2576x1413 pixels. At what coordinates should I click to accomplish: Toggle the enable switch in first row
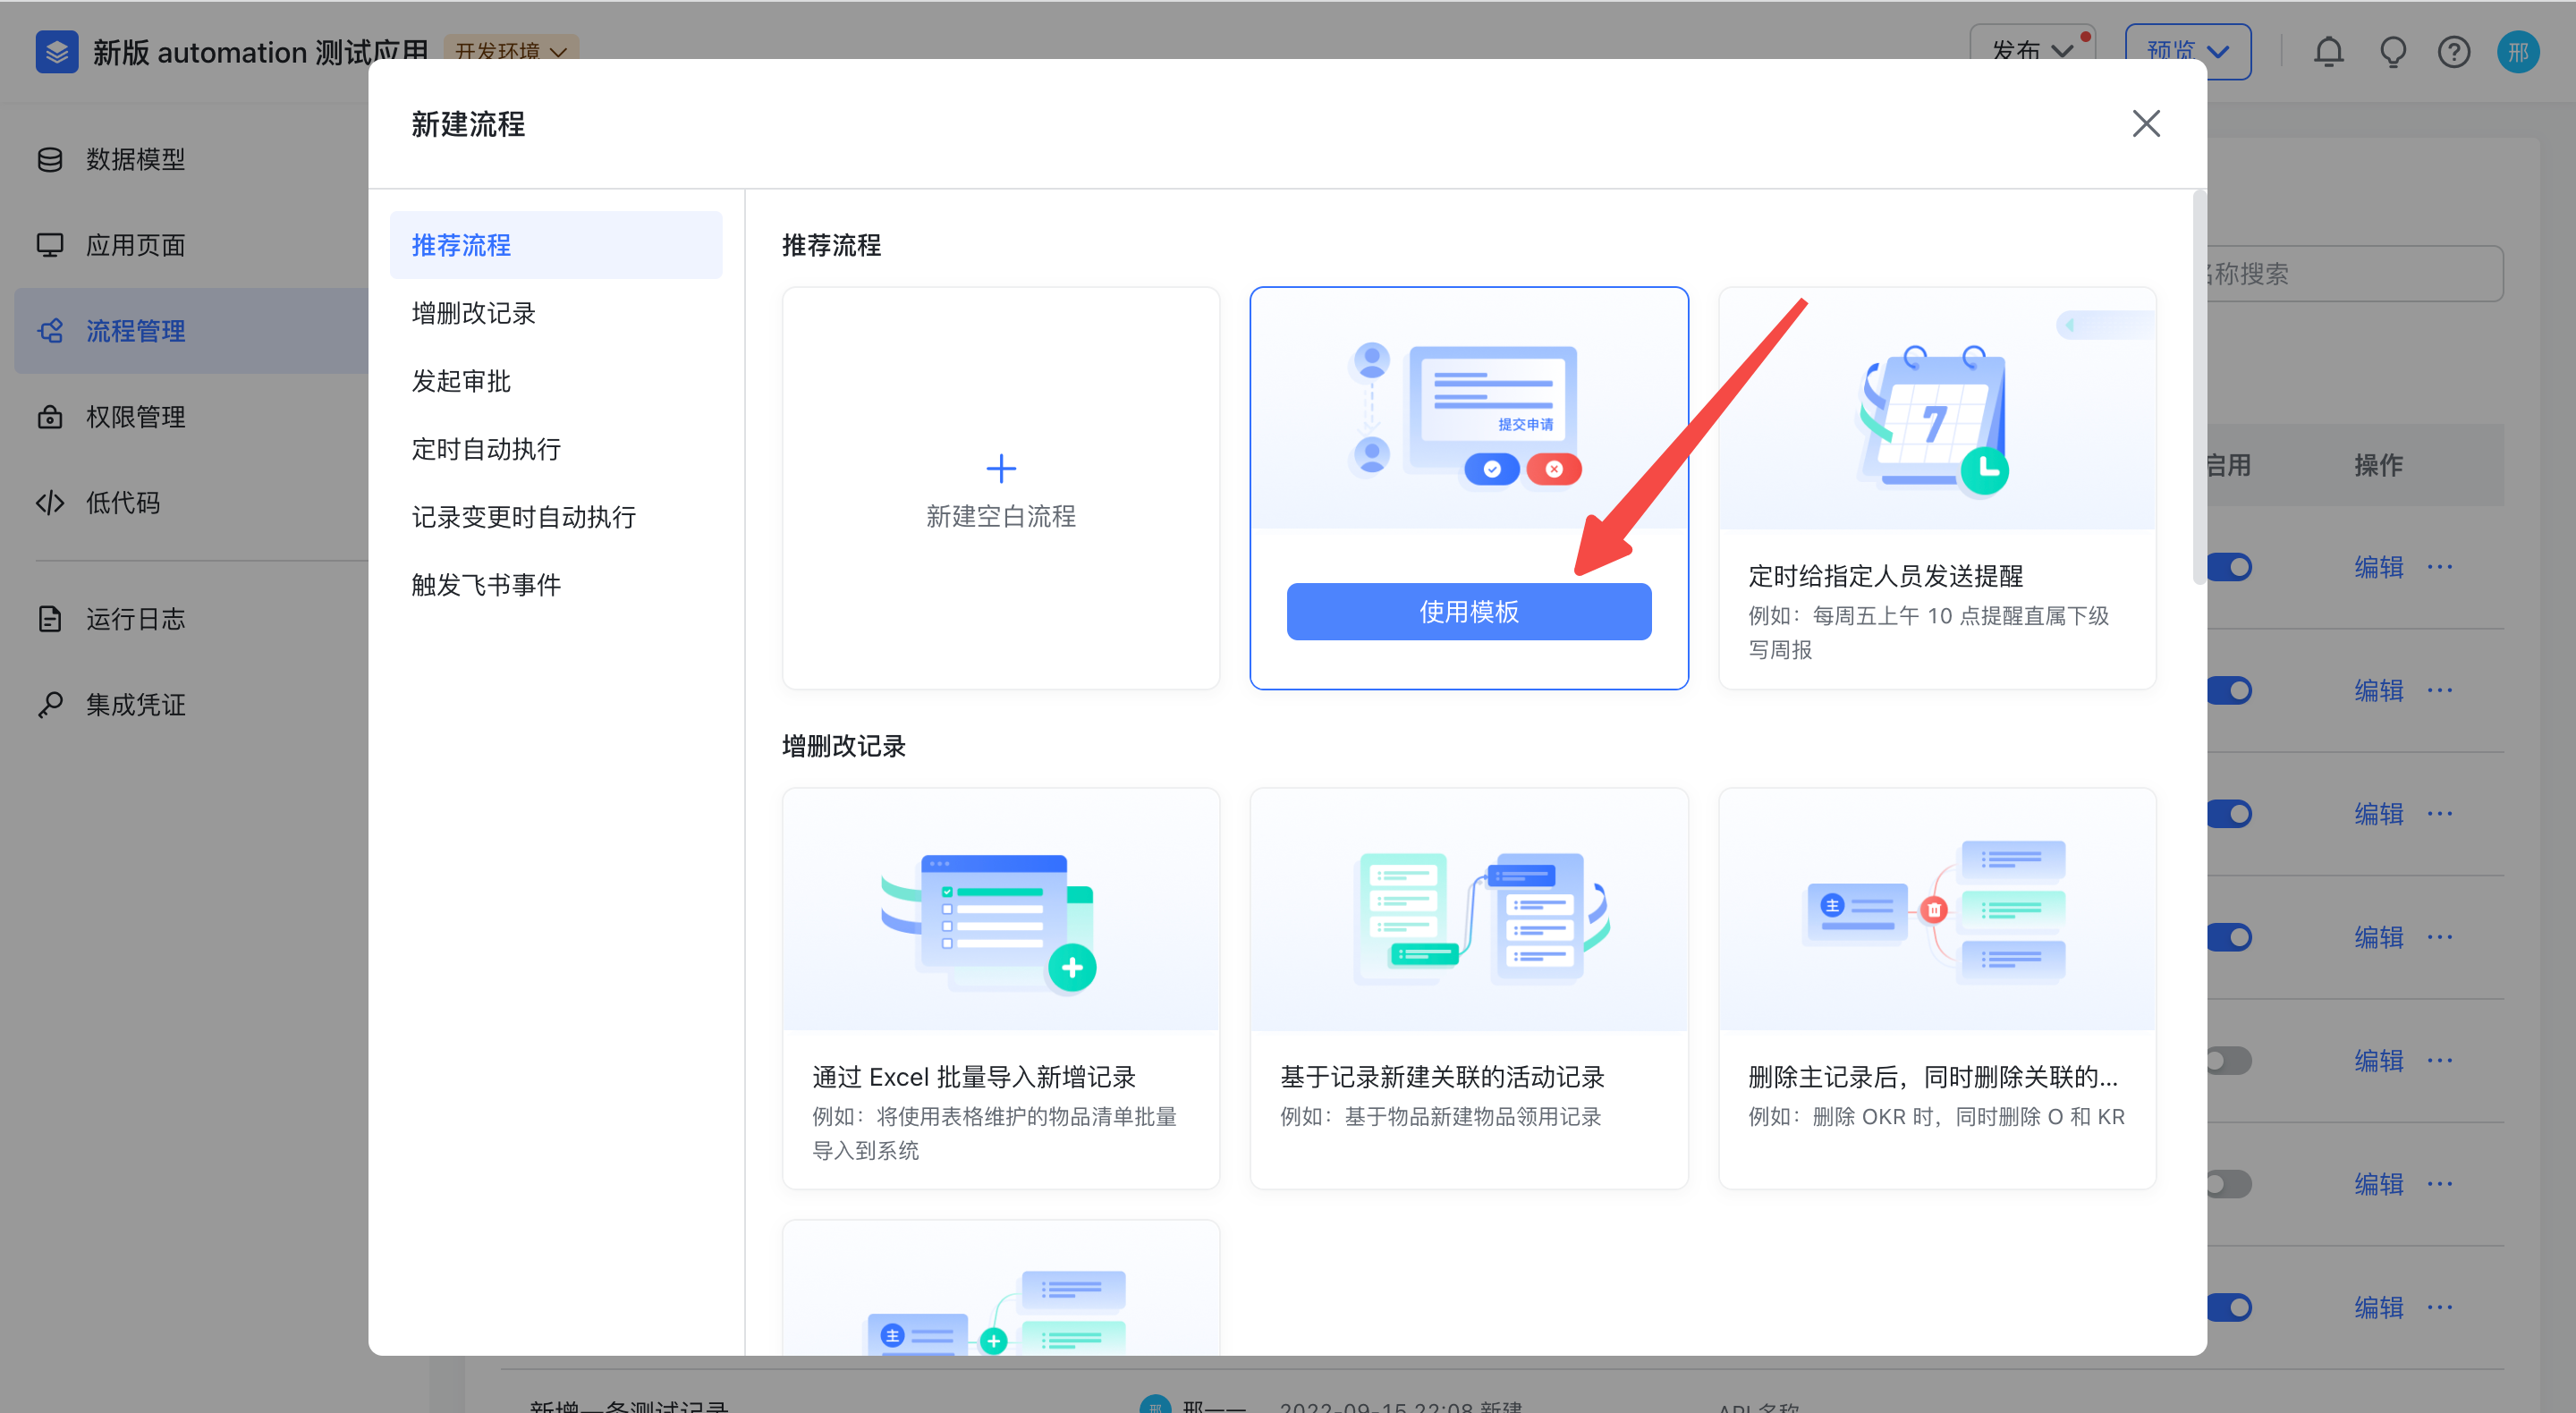click(x=2230, y=567)
